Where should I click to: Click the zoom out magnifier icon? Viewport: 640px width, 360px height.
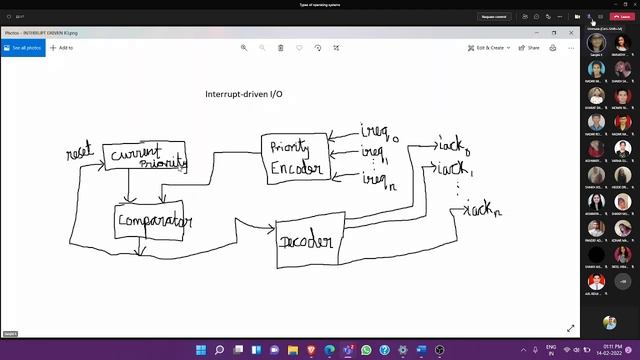point(262,48)
